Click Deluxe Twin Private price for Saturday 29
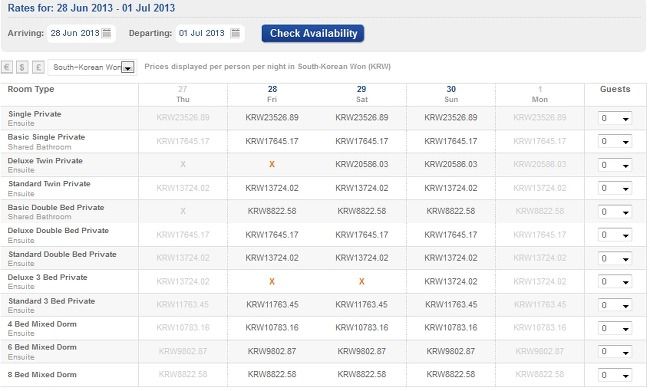The height and width of the screenshot is (391, 650). tap(361, 164)
